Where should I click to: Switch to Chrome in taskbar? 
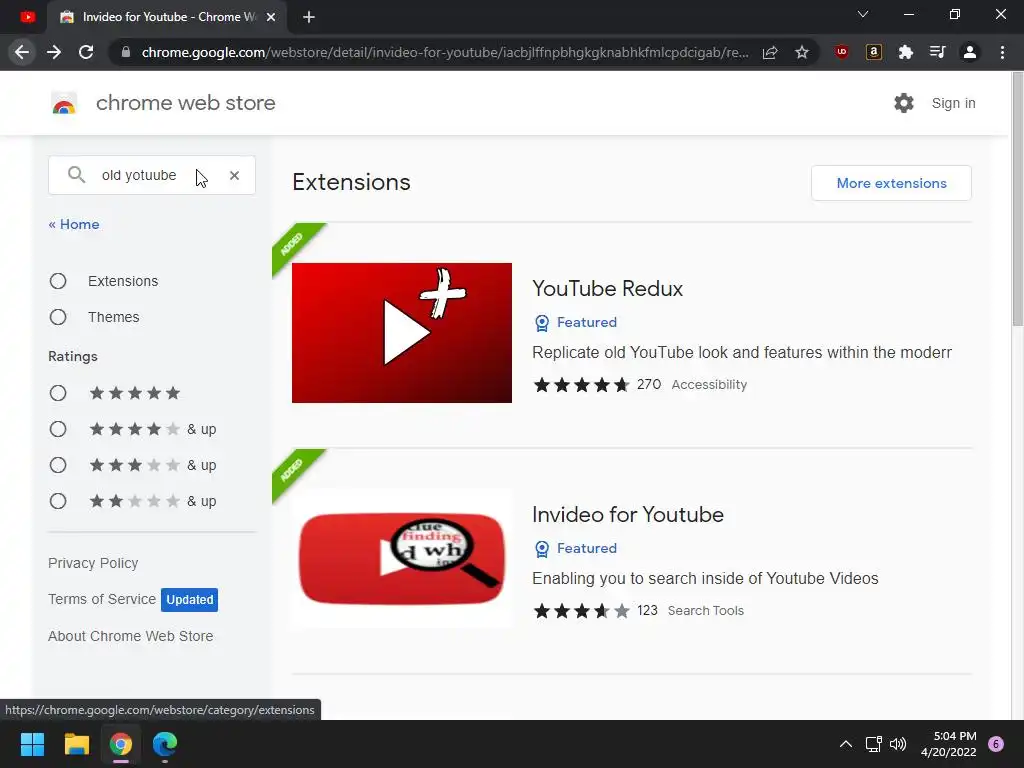point(121,744)
